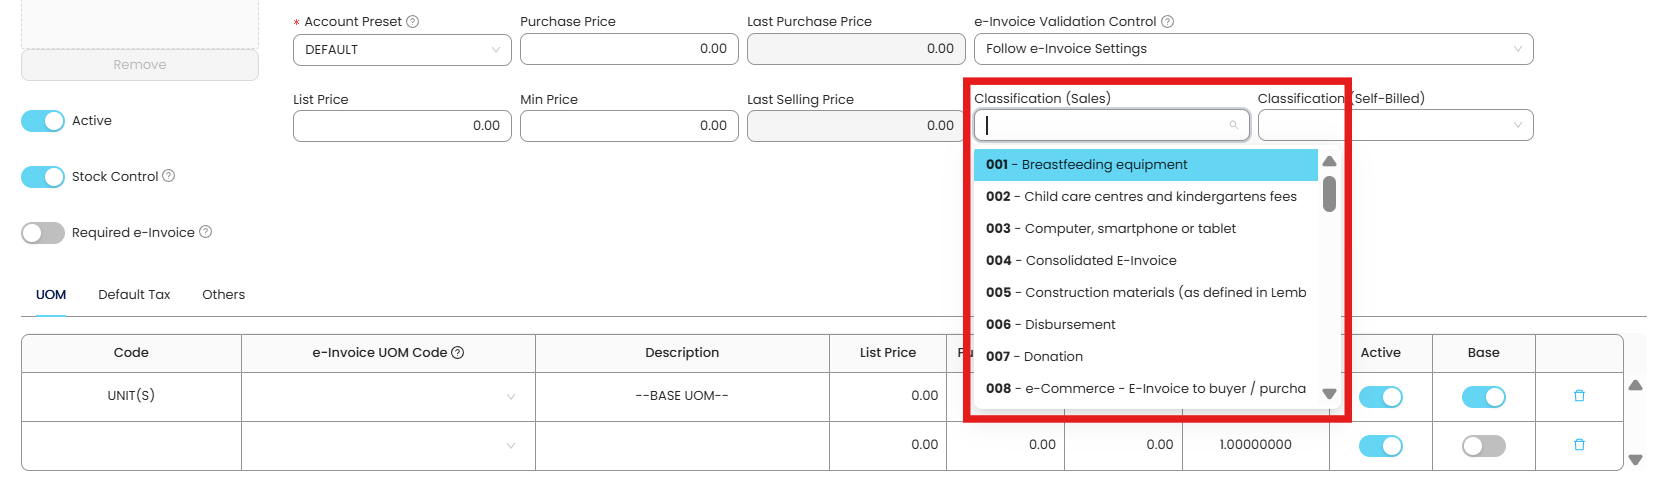1668x478 pixels.
Task: Click help icon beside Required e-Invoice
Action: 206,232
